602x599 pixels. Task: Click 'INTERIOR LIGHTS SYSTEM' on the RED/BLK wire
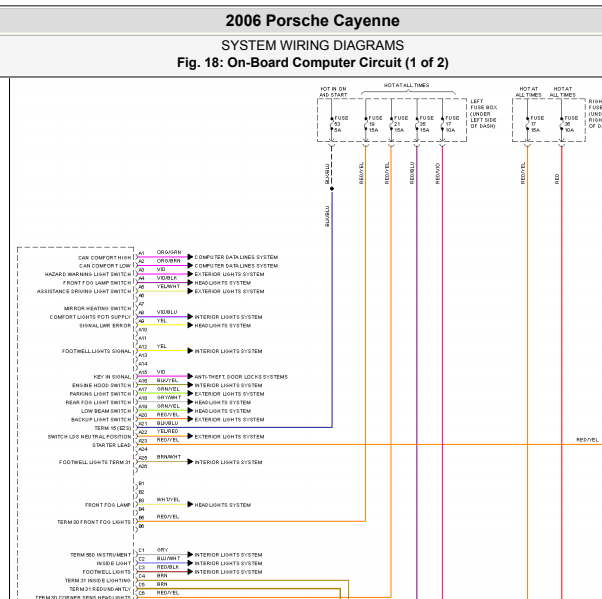click(228, 572)
